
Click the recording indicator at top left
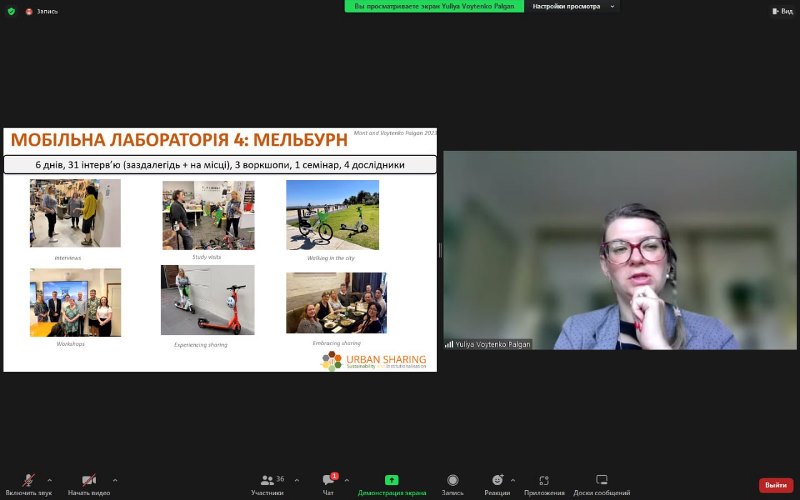42,11
